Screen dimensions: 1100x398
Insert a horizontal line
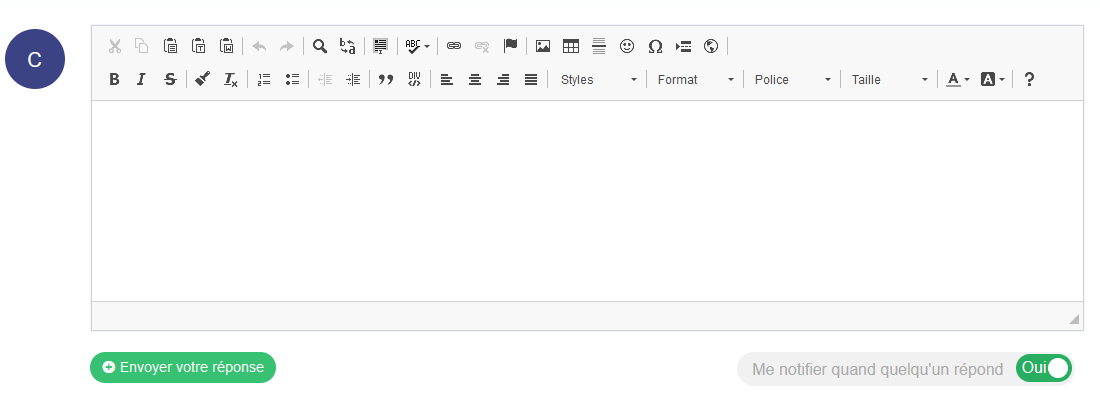tap(598, 46)
